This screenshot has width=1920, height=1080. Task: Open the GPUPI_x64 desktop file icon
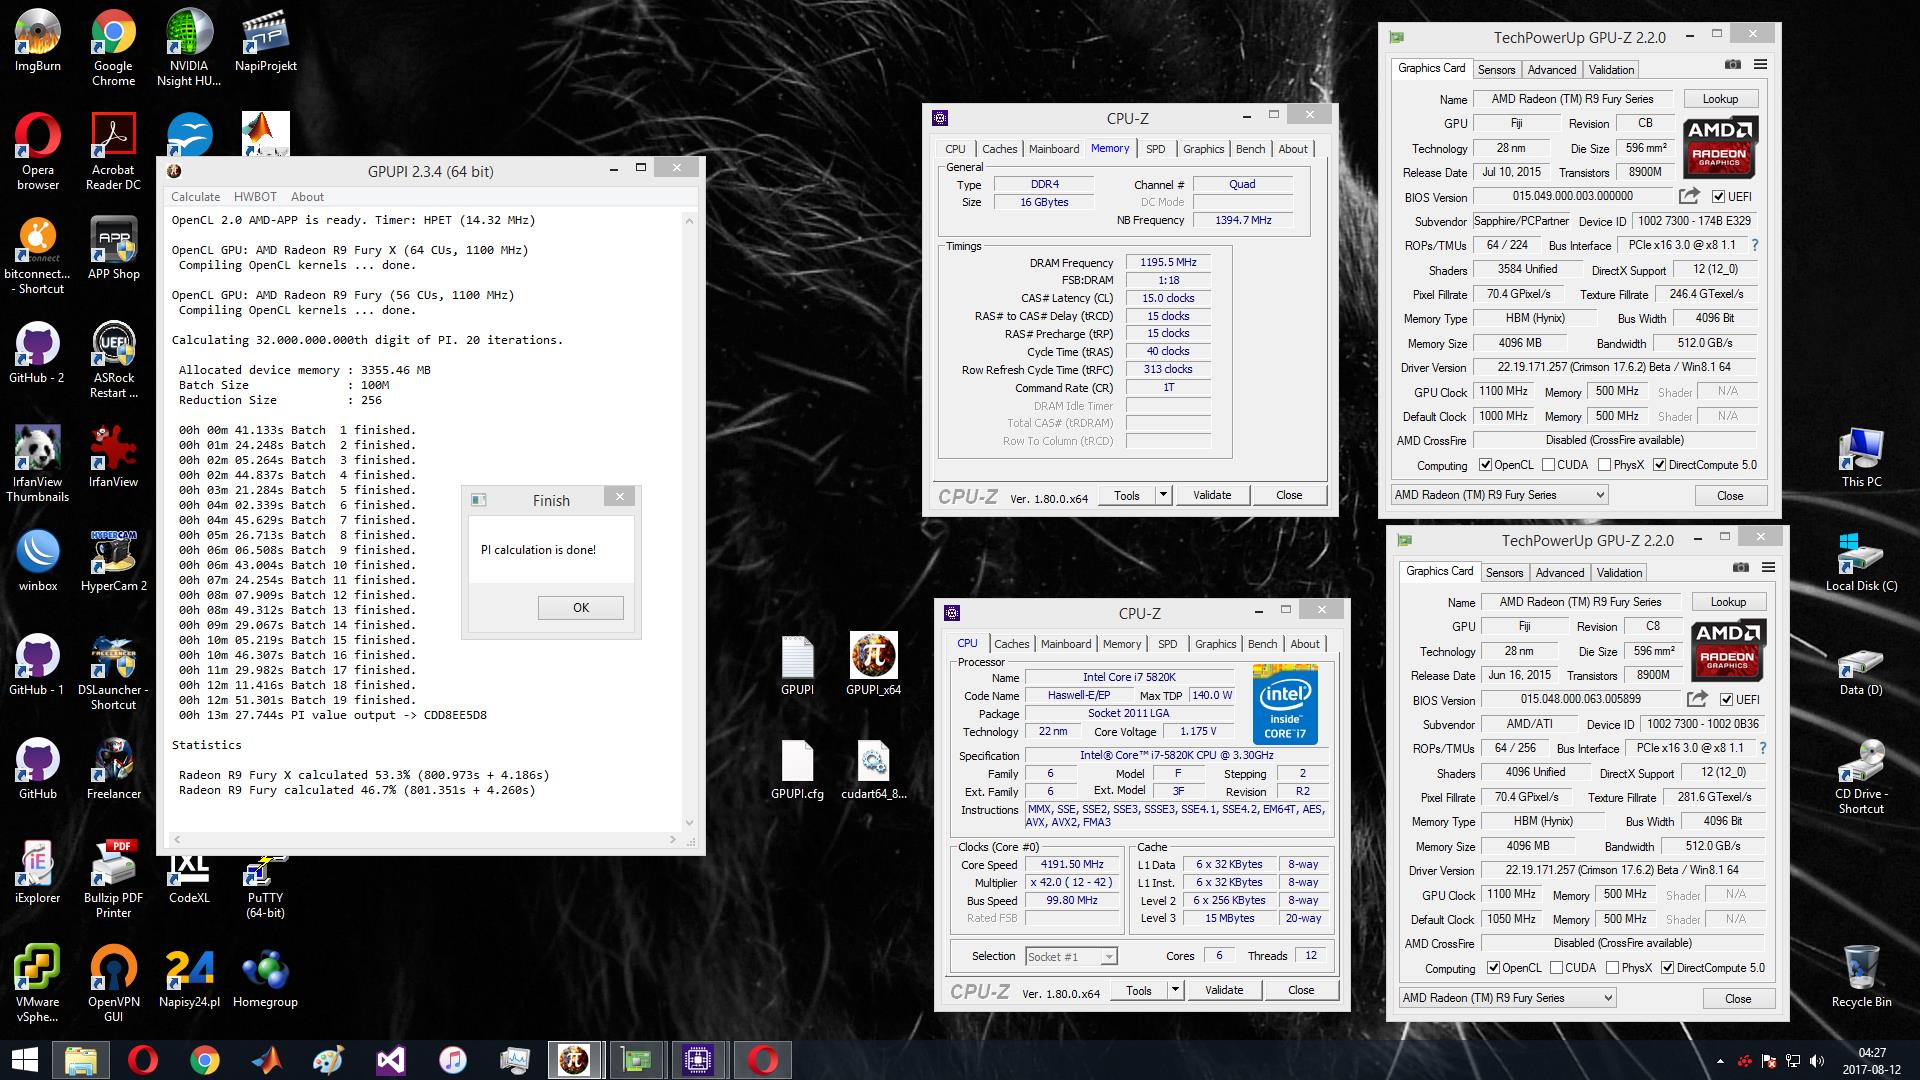pos(873,664)
